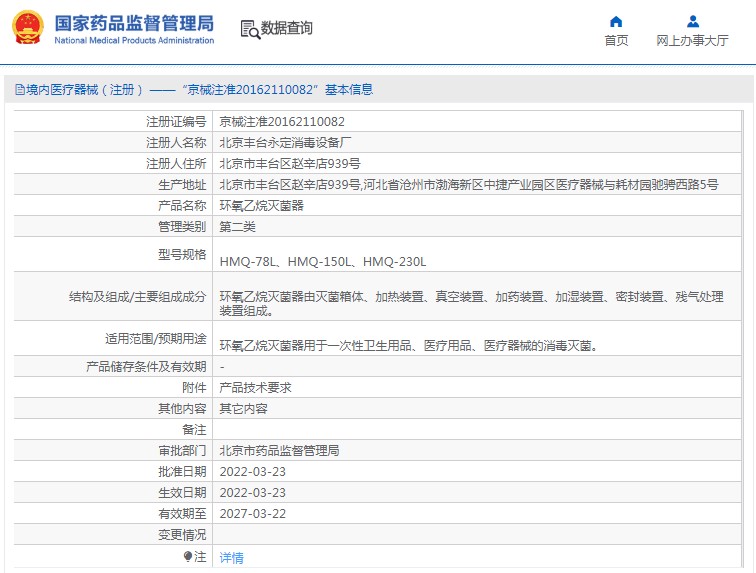Click the 注册证编号 row label

176,122
